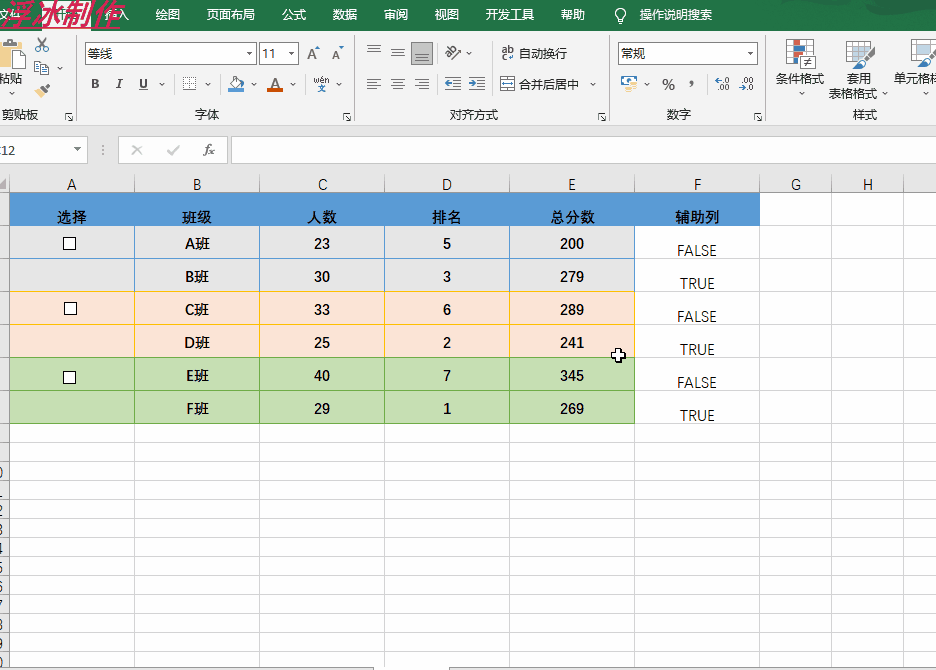Screen dimensions: 936x670
Task: Click the Insert Function fx button
Action: click(x=208, y=150)
